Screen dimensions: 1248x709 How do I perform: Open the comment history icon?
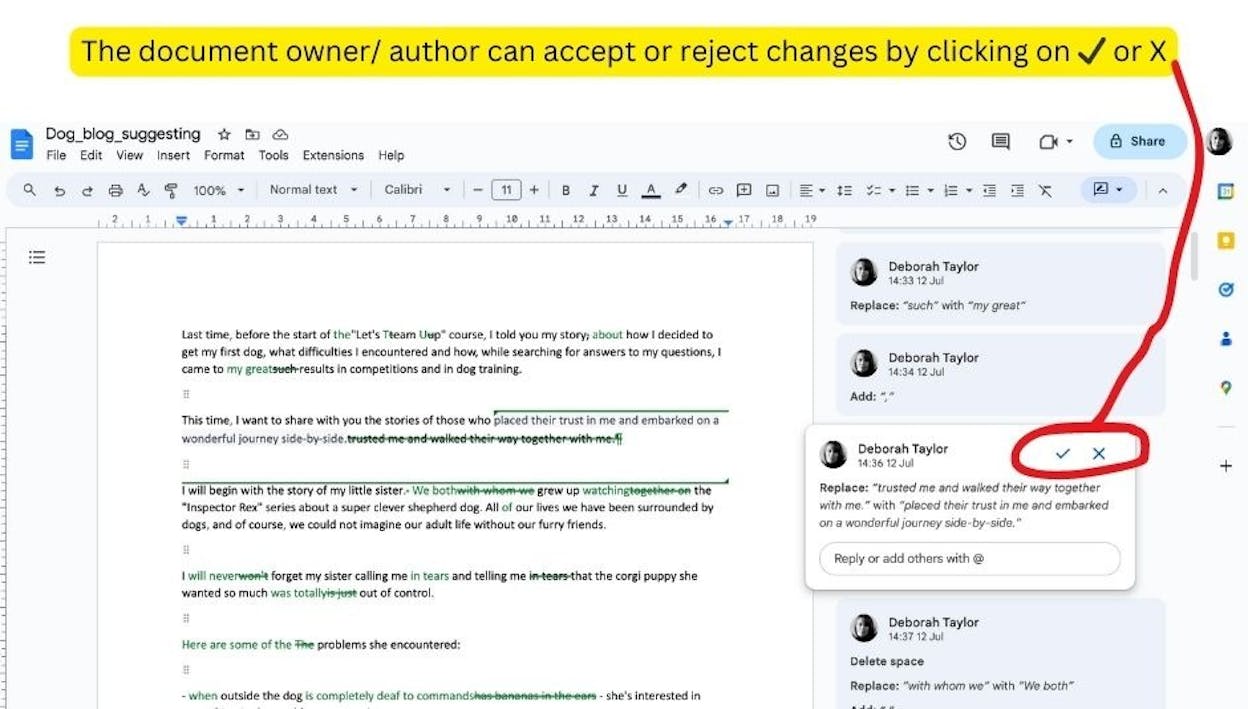point(1000,142)
